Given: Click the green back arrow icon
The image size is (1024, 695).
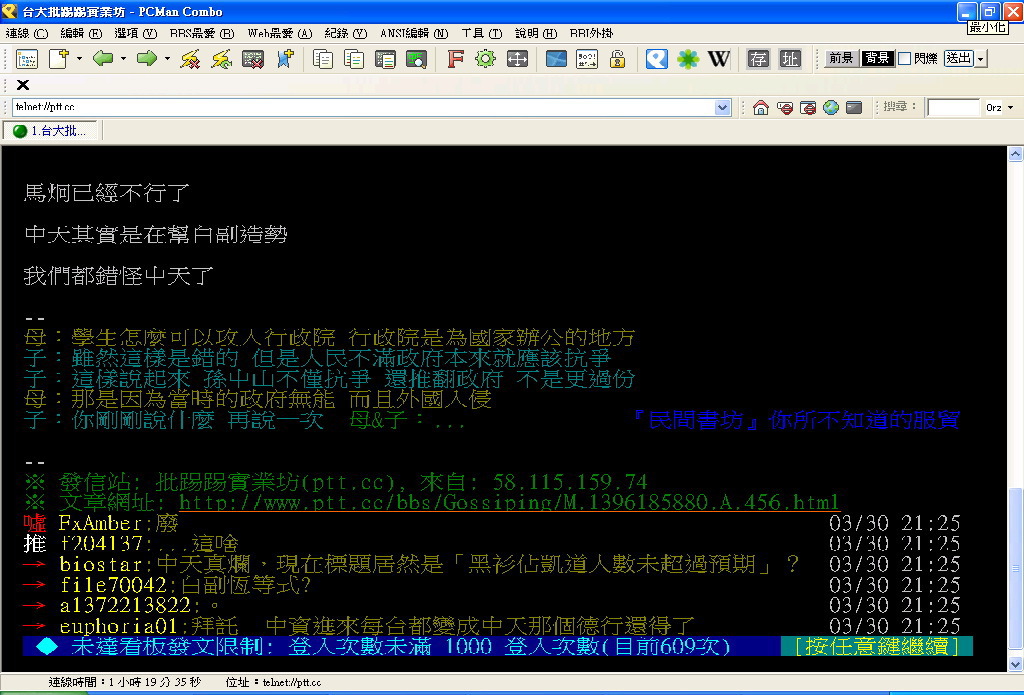Looking at the screenshot, I should [102, 59].
